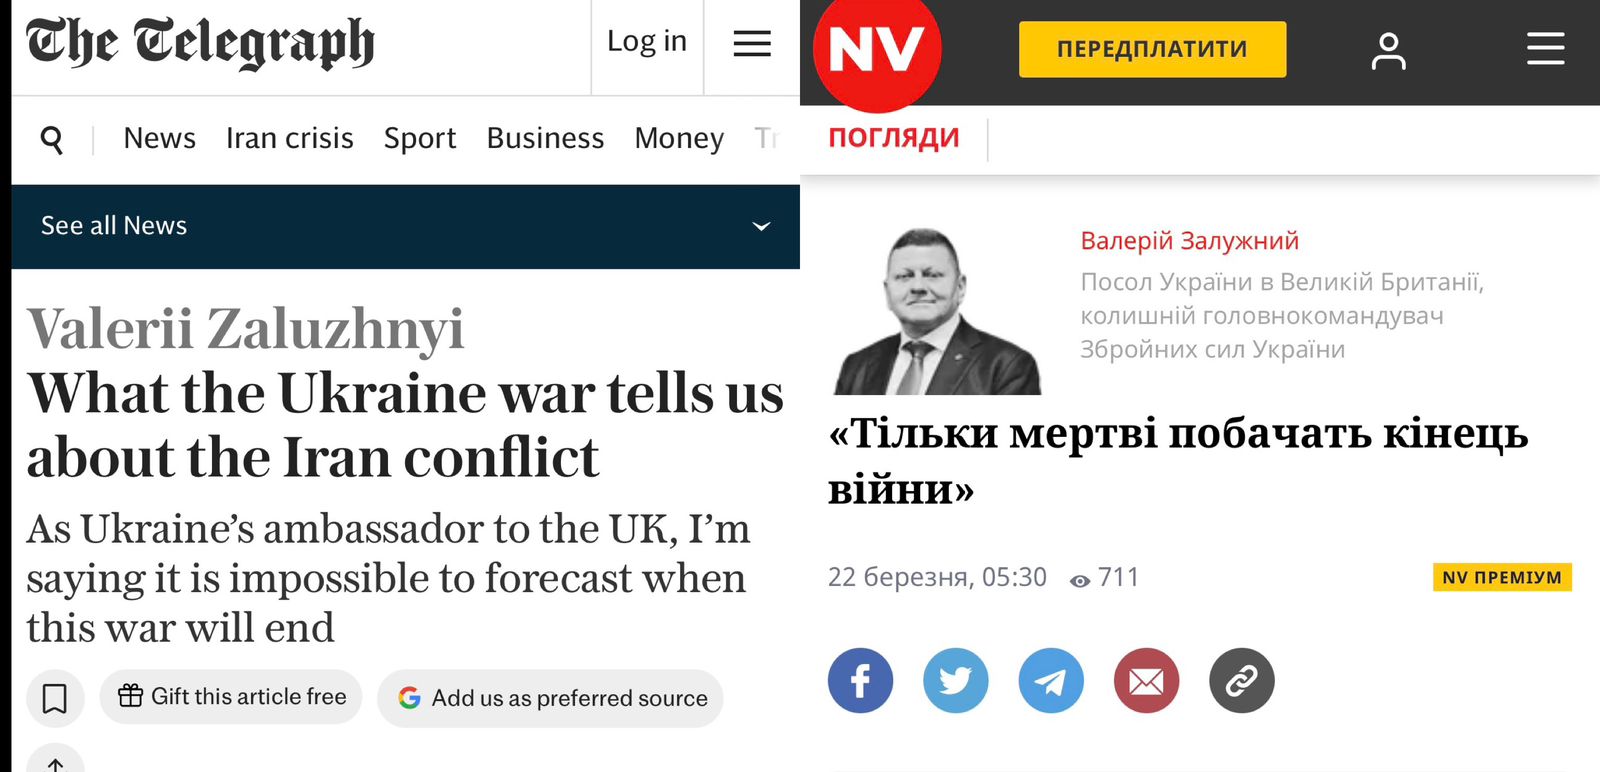The width and height of the screenshot is (1600, 772).
Task: Open author link Валерій Залужний
Action: click(x=1189, y=241)
